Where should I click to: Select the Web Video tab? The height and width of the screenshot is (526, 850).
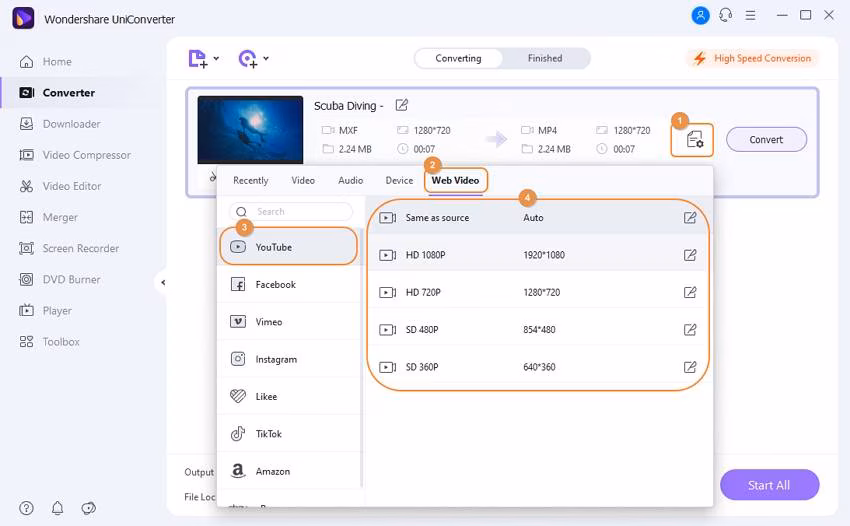tap(455, 181)
